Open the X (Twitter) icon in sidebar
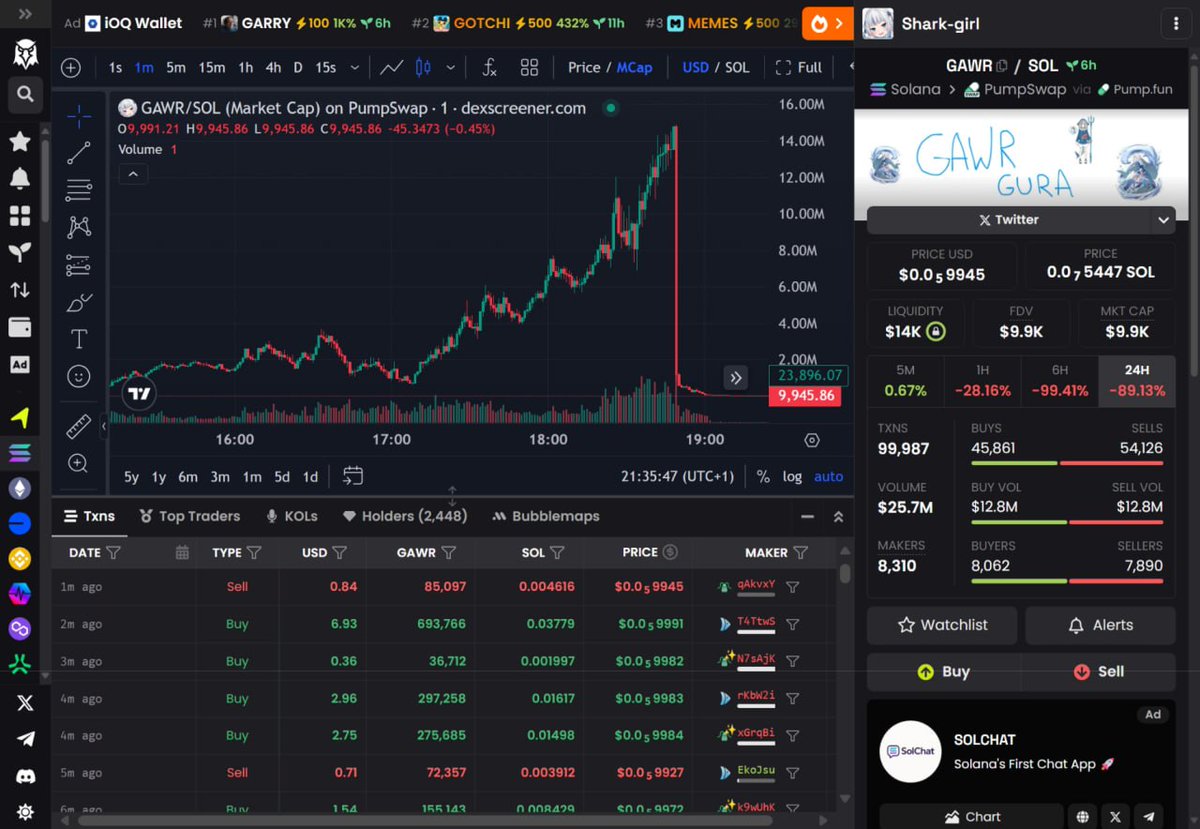This screenshot has height=829, width=1200. click(25, 703)
